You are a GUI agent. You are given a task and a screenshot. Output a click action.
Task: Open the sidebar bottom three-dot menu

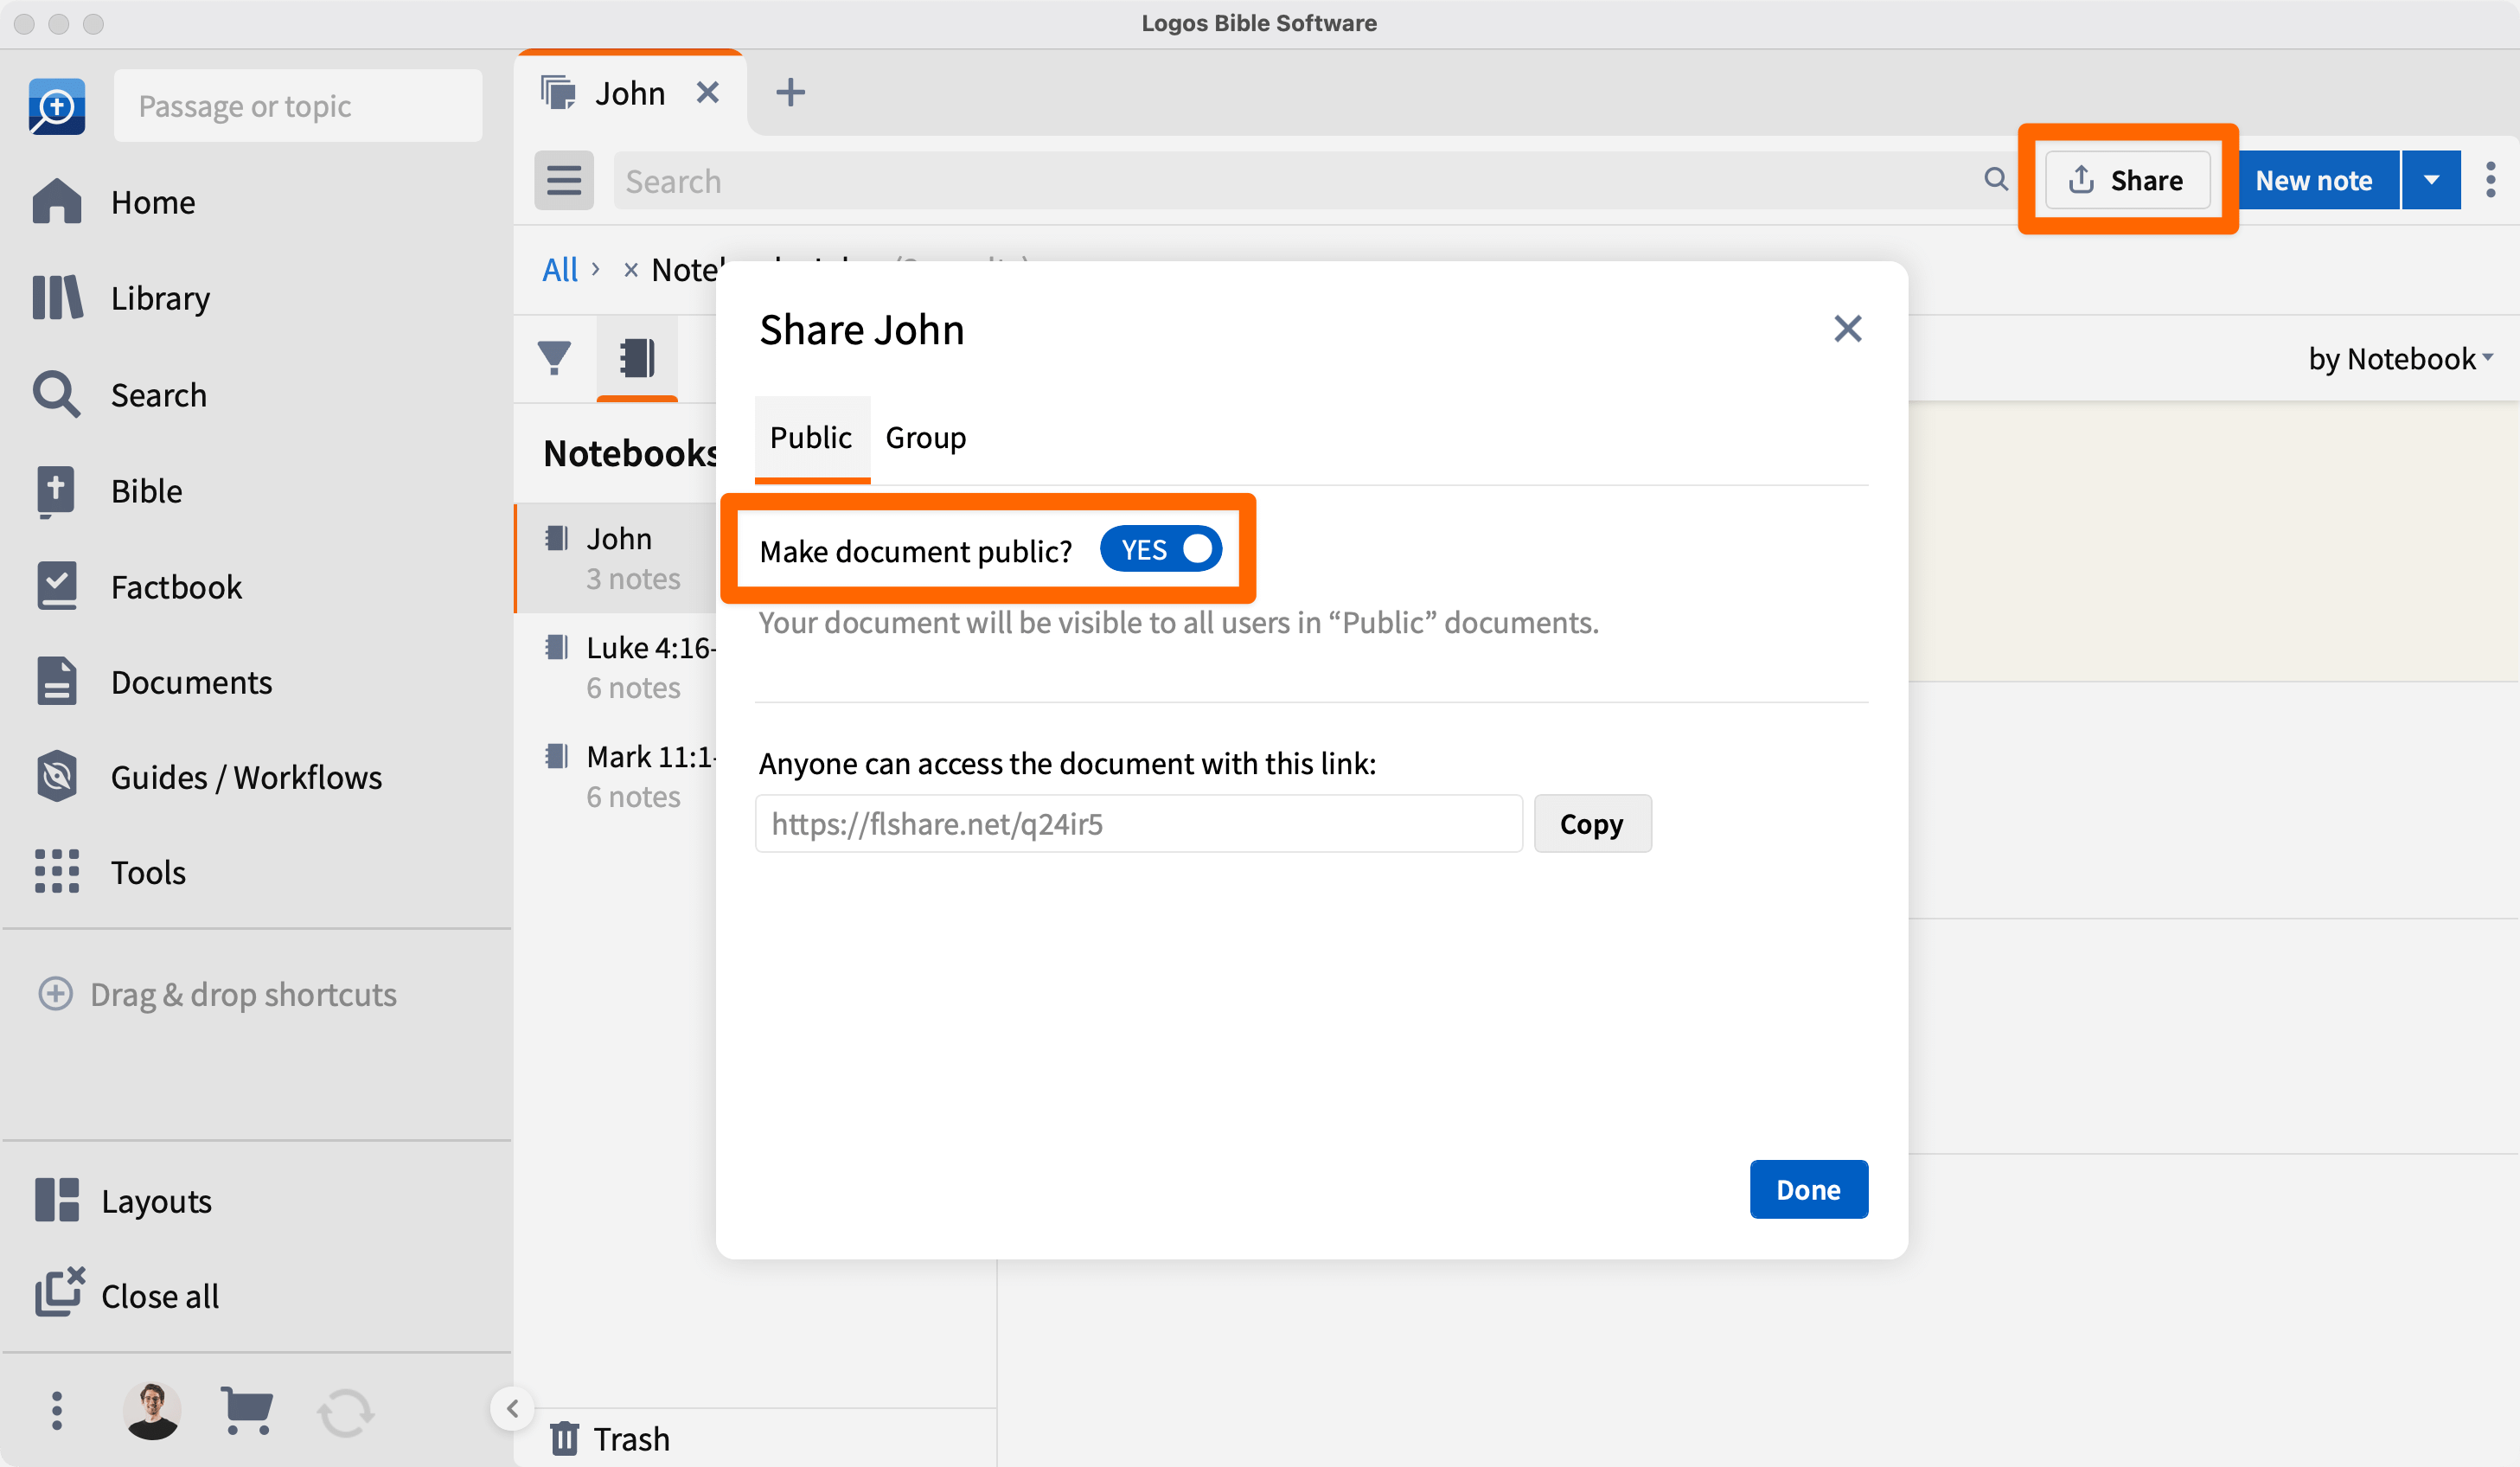click(x=57, y=1411)
